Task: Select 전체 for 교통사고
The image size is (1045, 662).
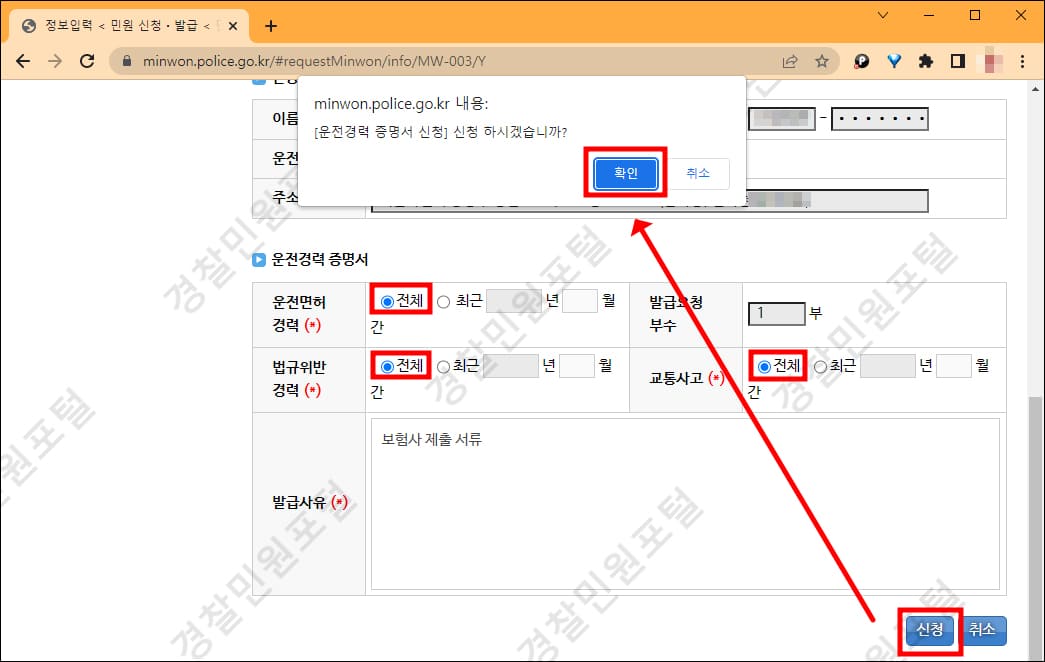Action: tap(764, 367)
